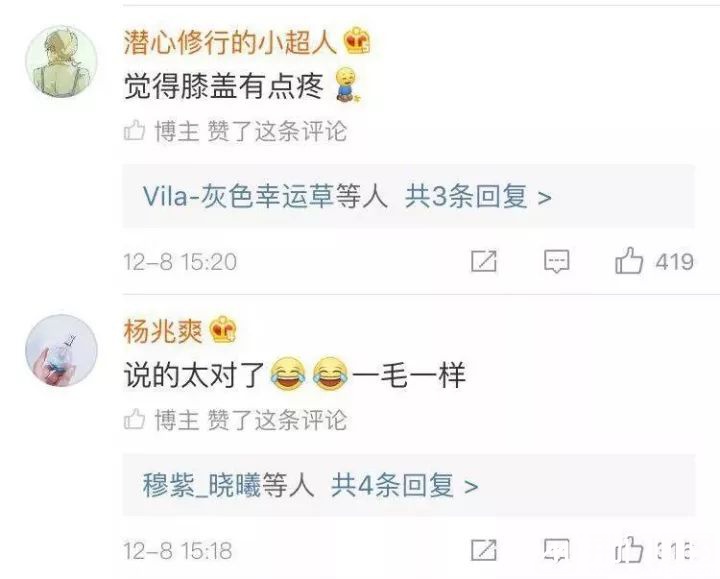Repost the 12-8 15:20 comment
Screen dimensions: 720x579
(x=484, y=261)
